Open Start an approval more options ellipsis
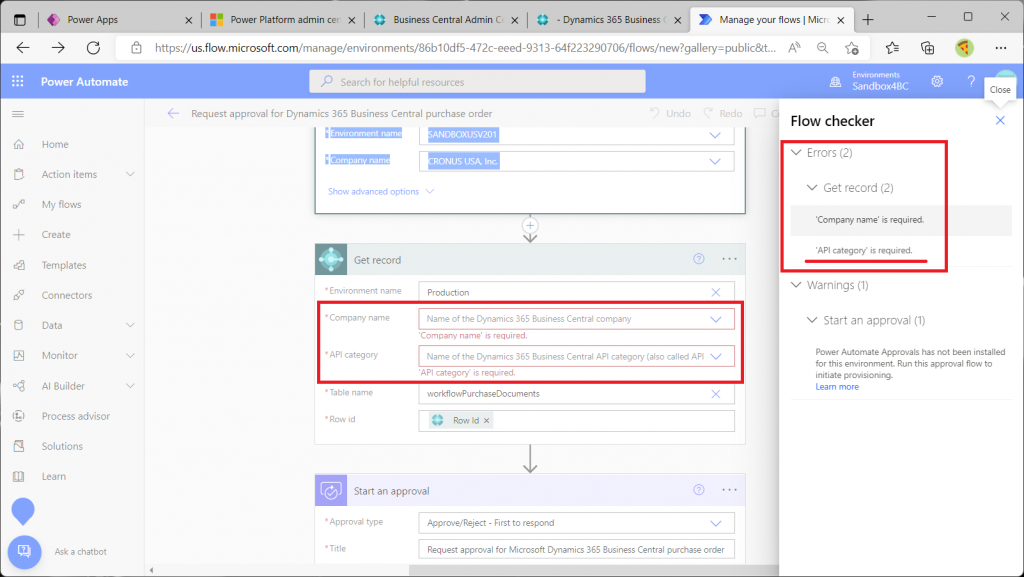 coord(729,490)
